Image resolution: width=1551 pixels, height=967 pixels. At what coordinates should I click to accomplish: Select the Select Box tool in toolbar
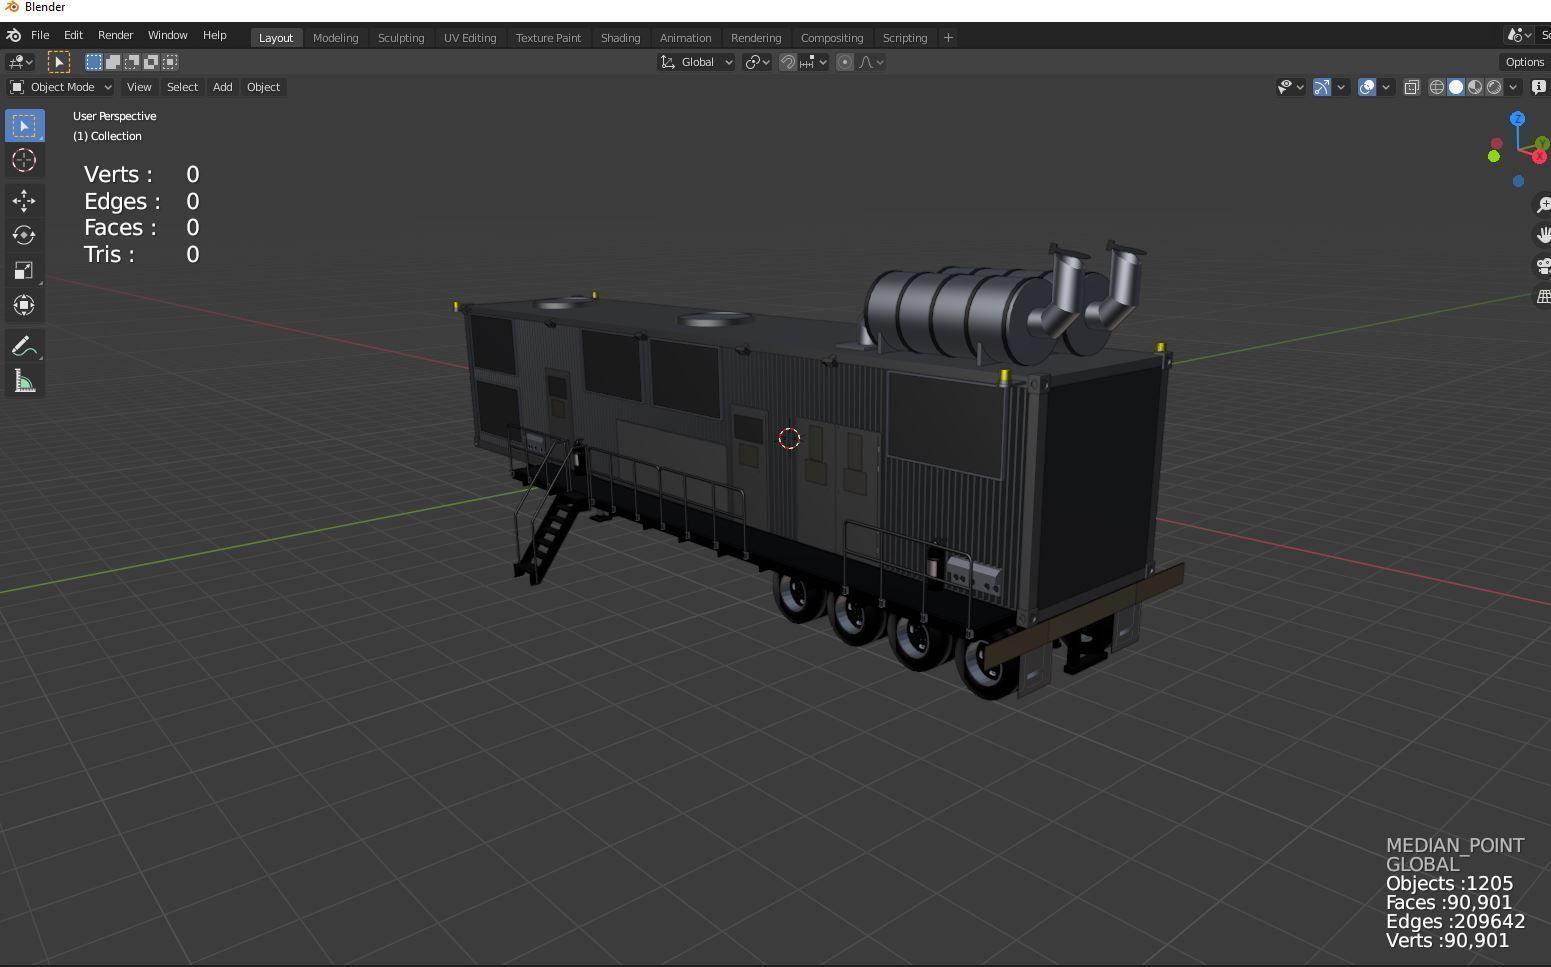coord(24,126)
